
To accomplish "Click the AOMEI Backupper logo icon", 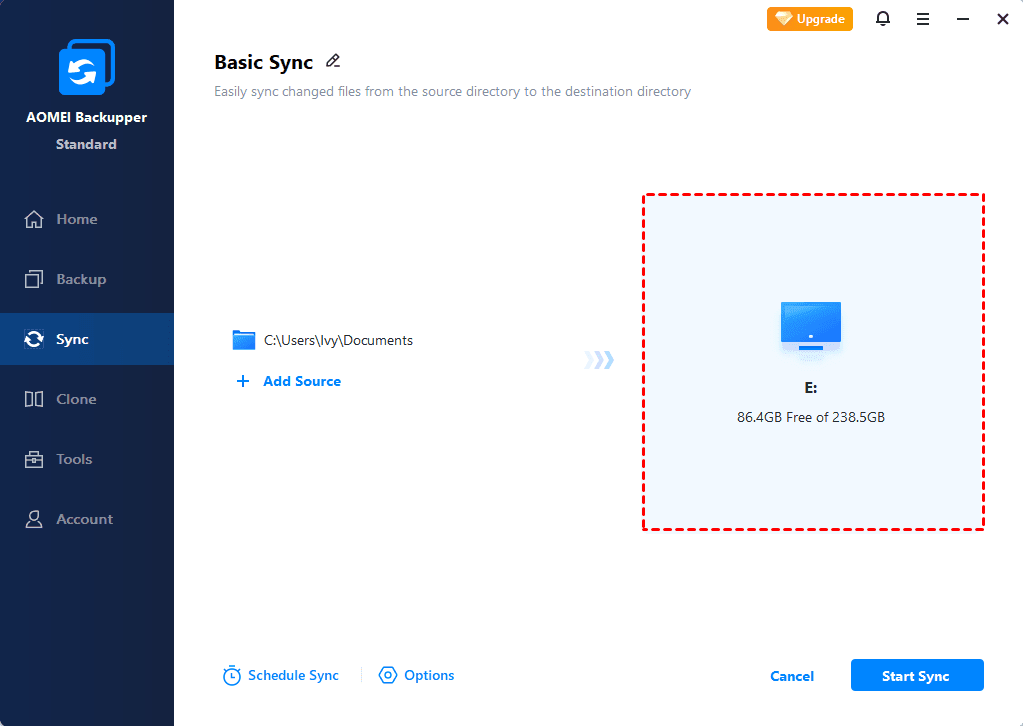I will [x=86, y=69].
